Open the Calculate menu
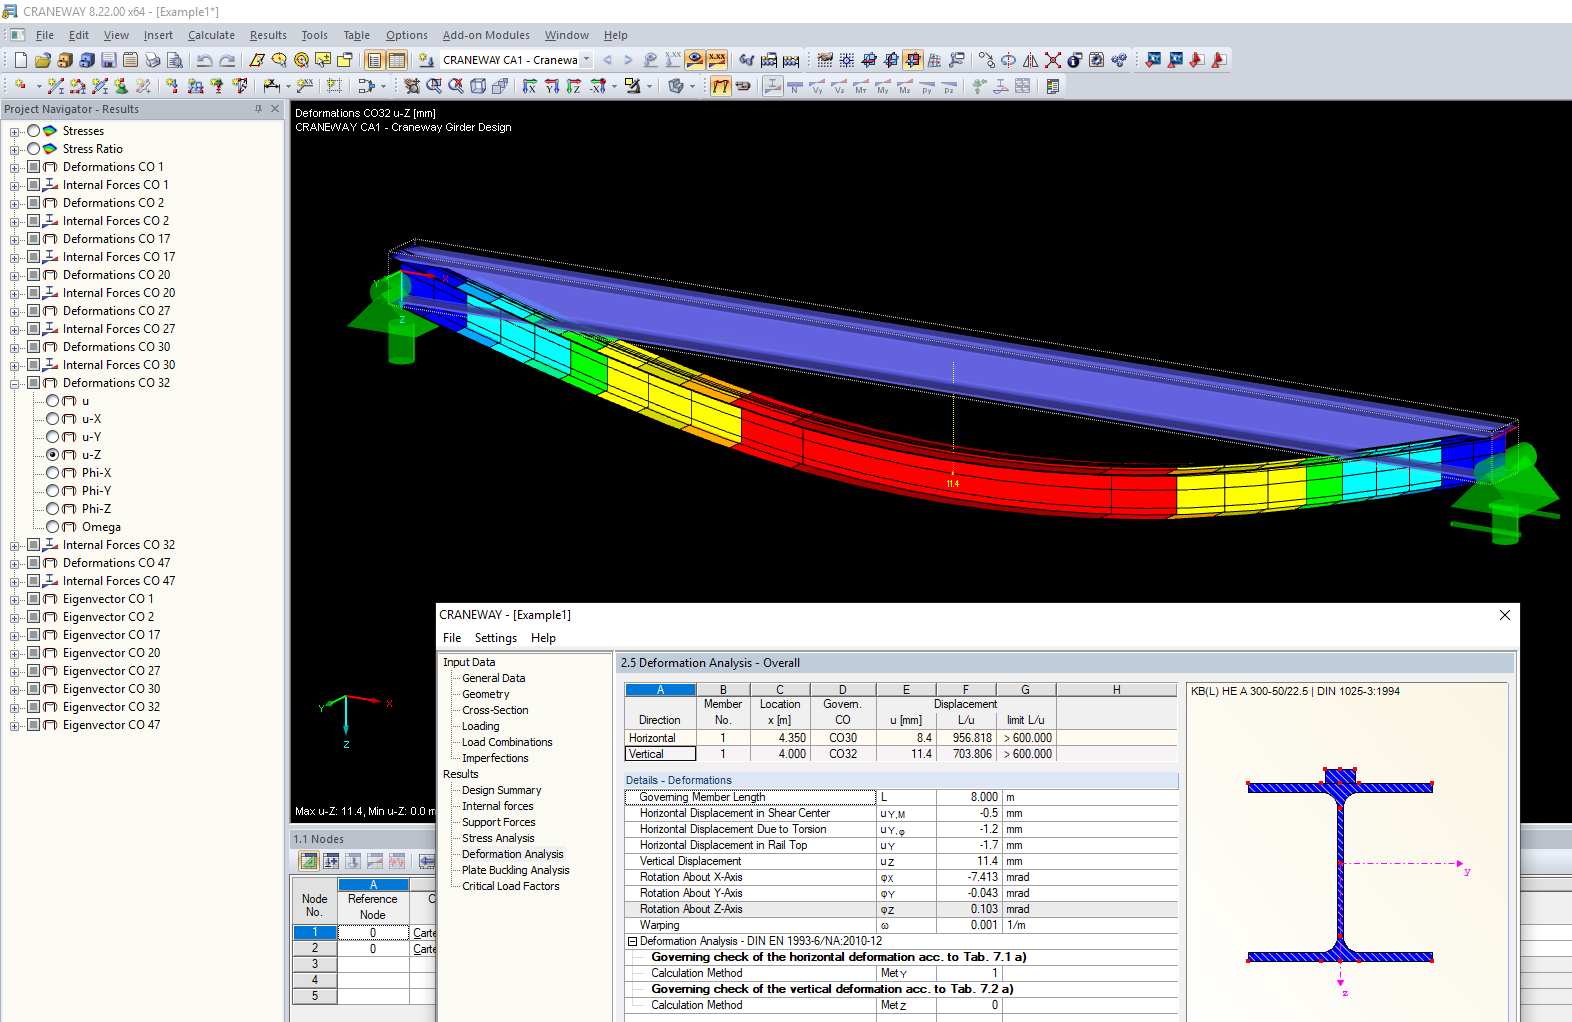Viewport: 1572px width, 1022px height. click(211, 35)
